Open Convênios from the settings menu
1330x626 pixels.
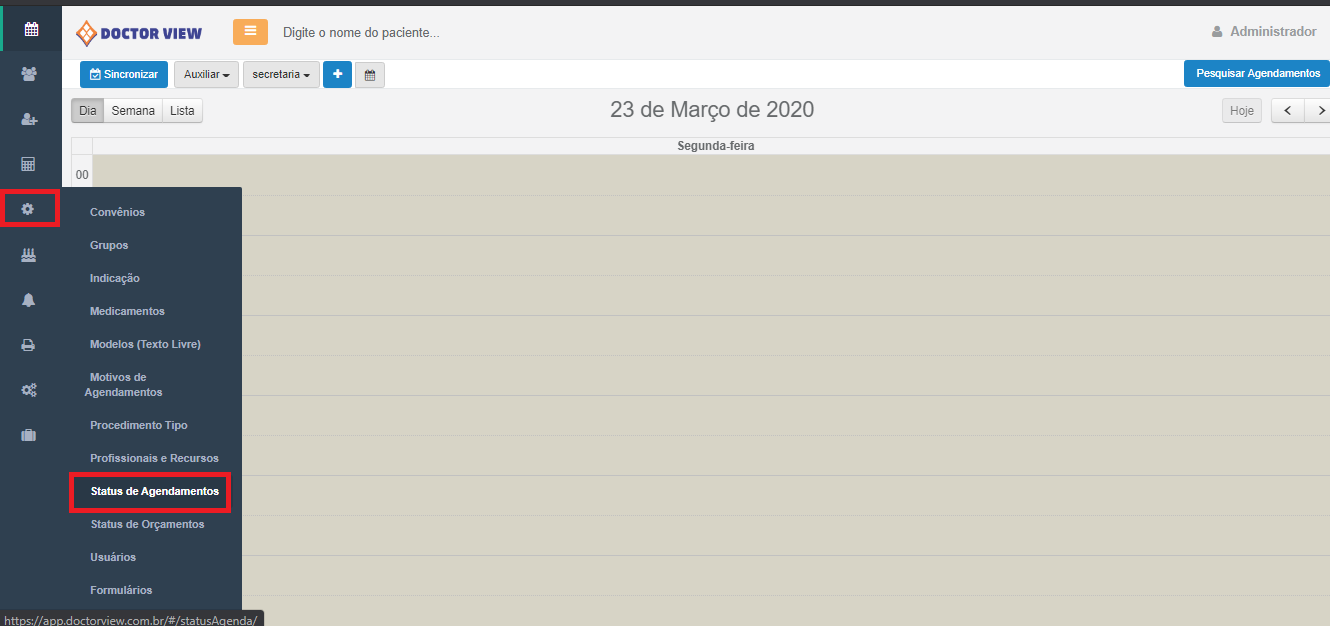tap(117, 212)
